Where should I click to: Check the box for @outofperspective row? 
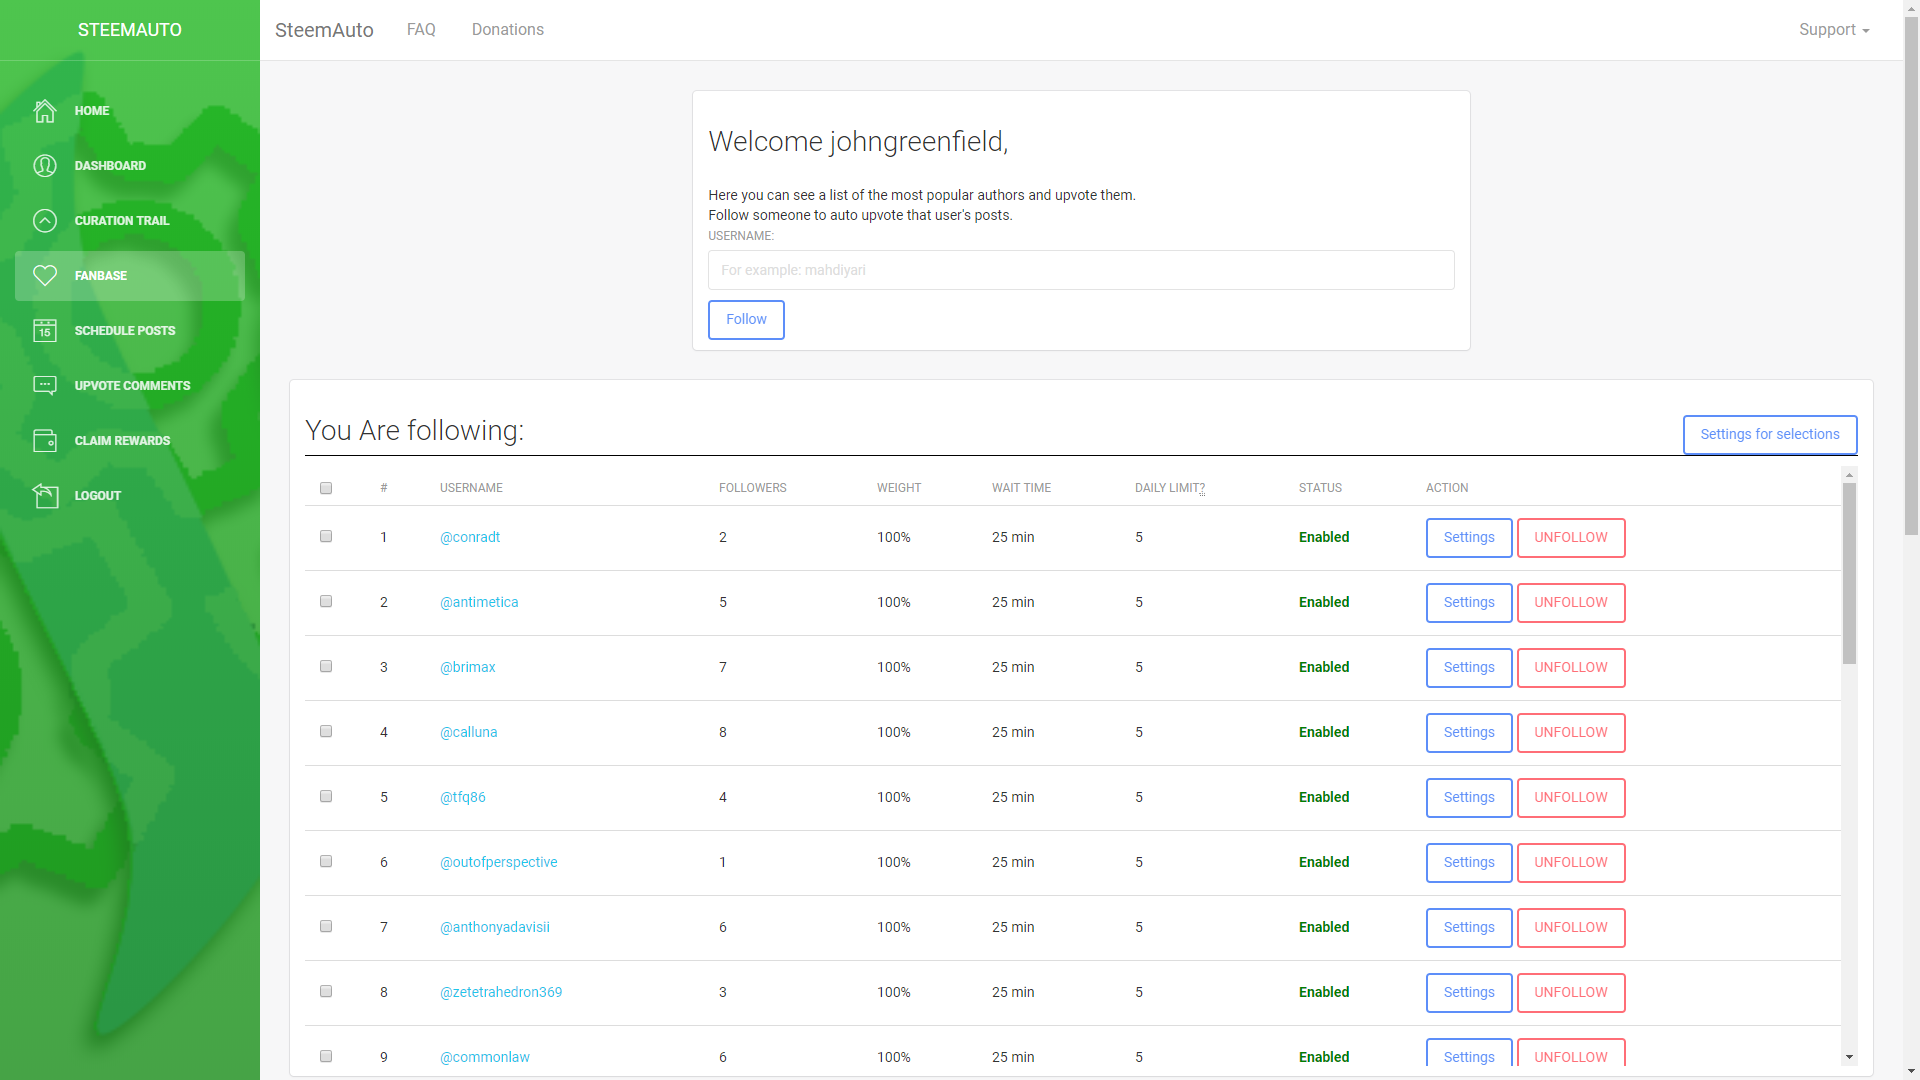coord(326,861)
